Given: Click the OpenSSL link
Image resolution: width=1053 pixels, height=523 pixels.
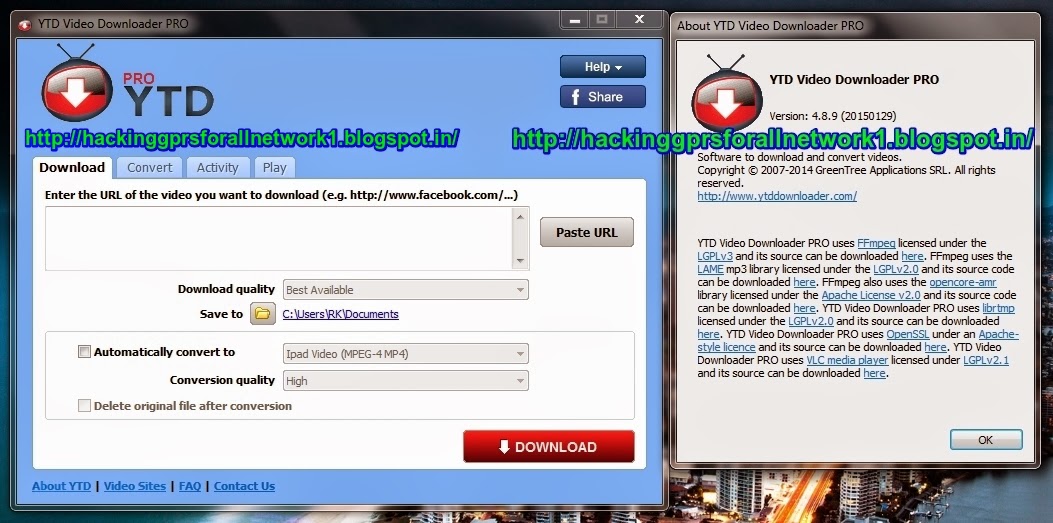Looking at the screenshot, I should coord(908,334).
